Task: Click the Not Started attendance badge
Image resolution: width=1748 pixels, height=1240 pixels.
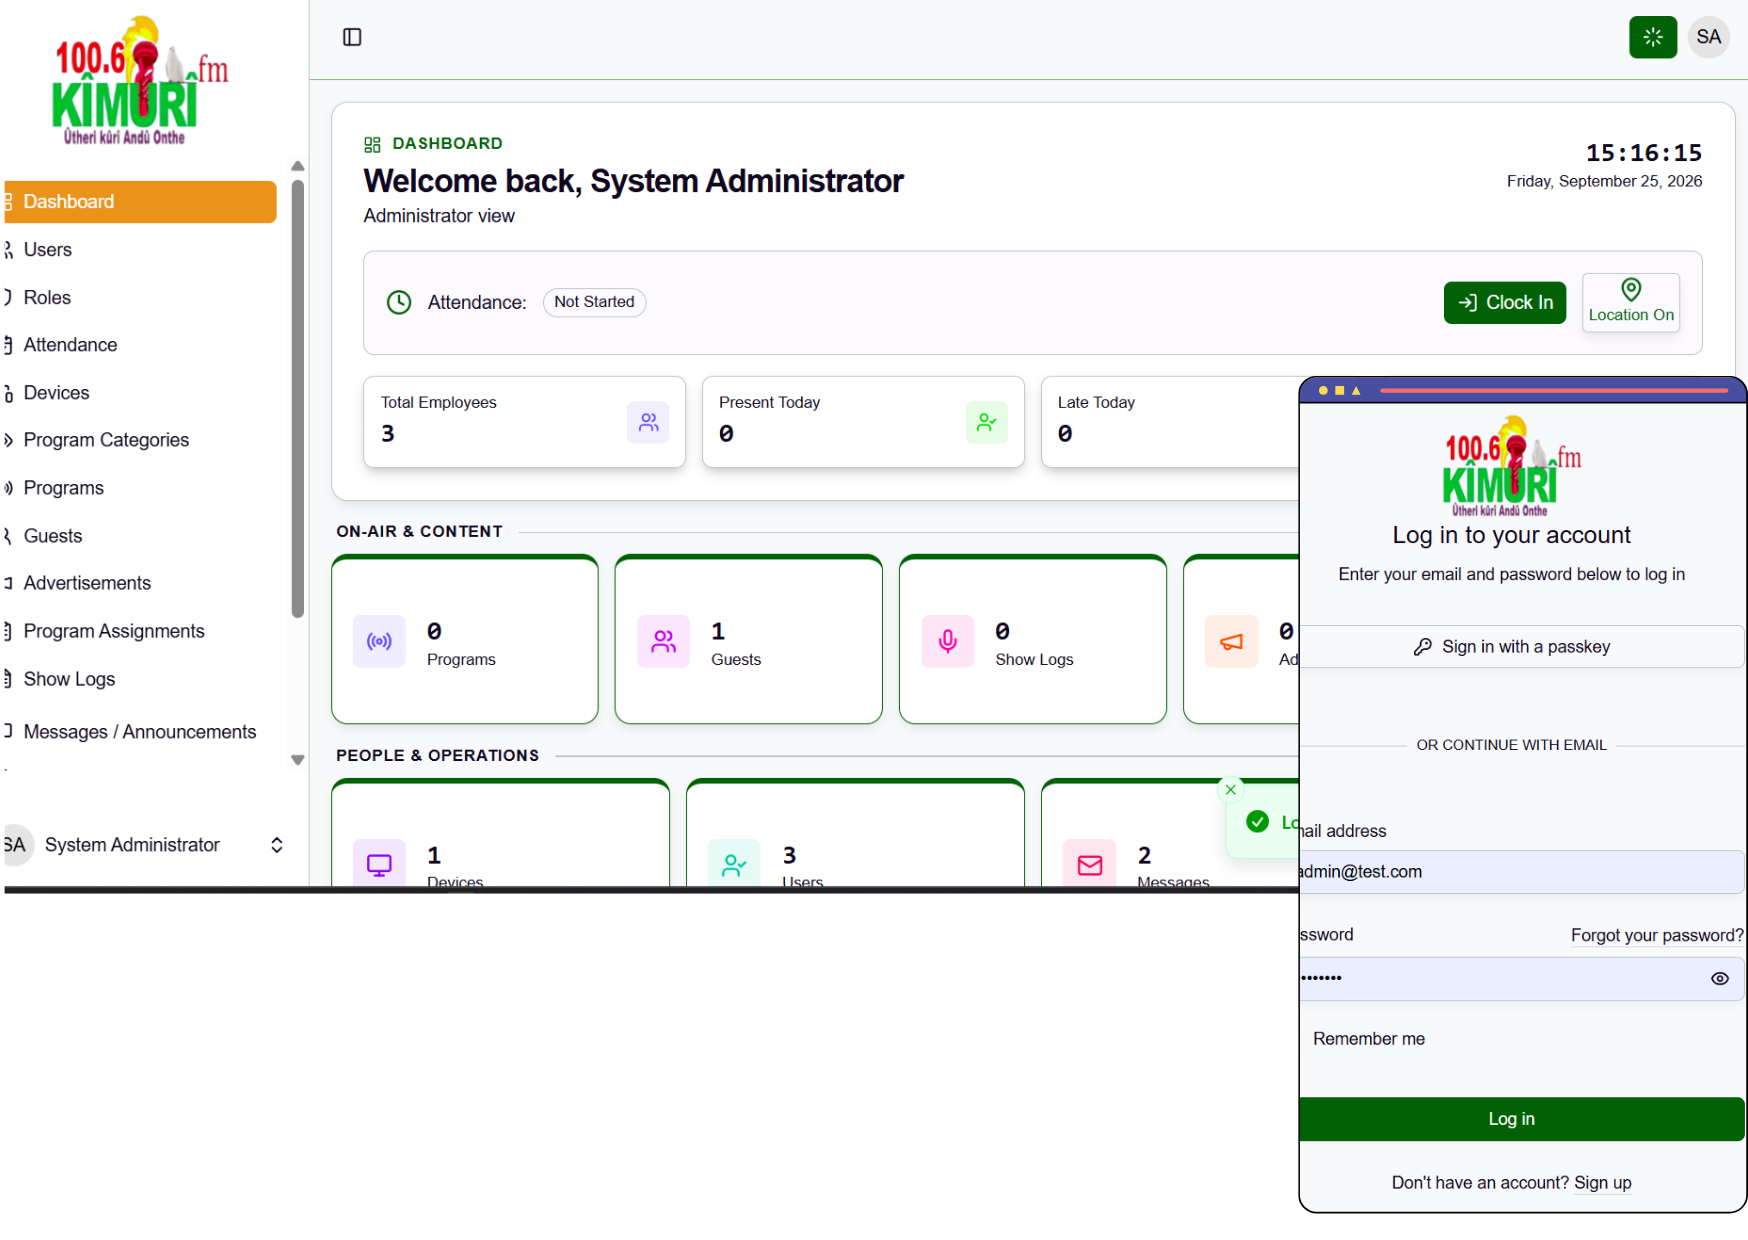Action: (x=594, y=302)
